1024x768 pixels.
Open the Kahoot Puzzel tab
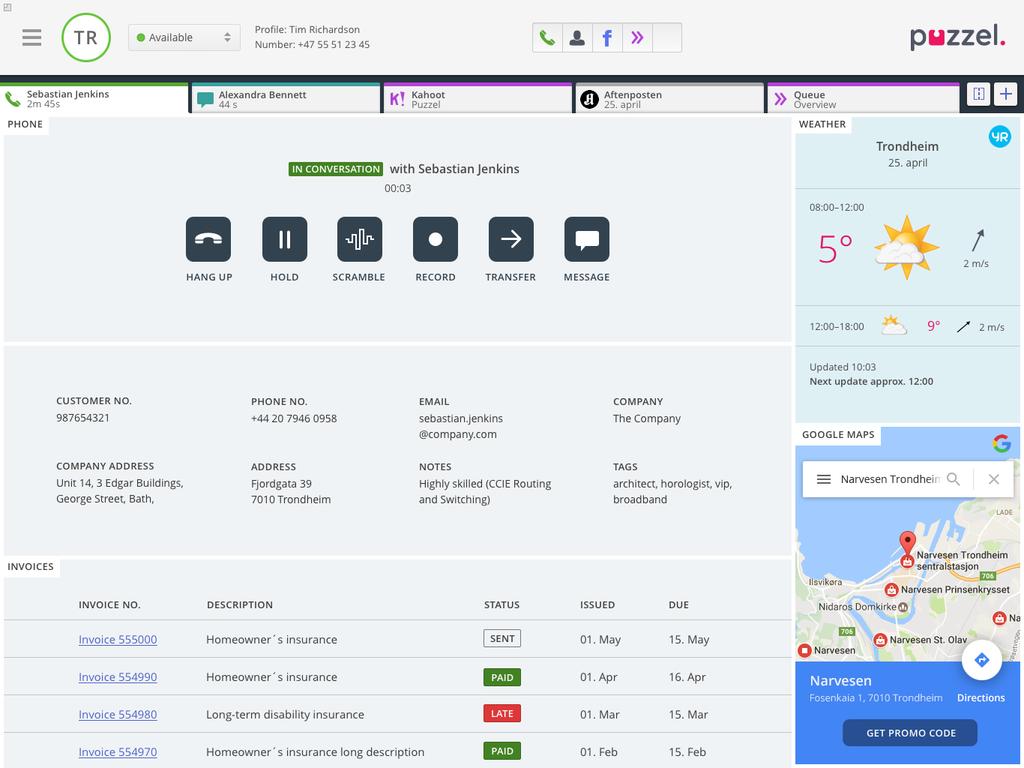pyautogui.click(x=477, y=99)
